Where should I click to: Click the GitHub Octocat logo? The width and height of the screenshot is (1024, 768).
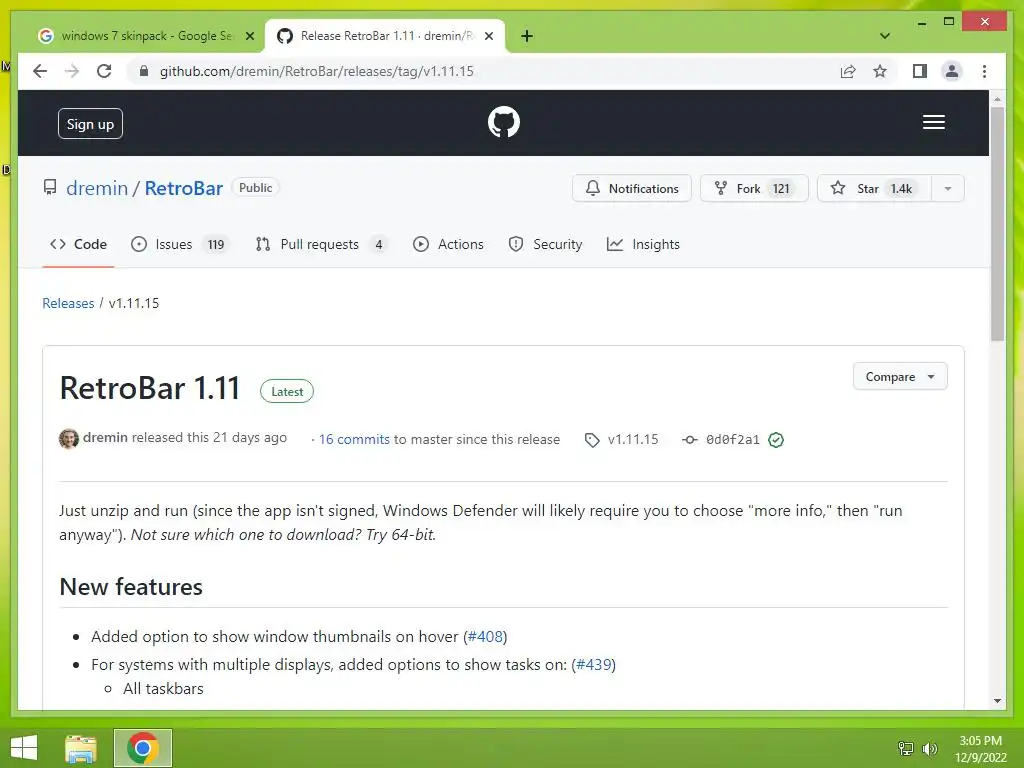click(504, 122)
